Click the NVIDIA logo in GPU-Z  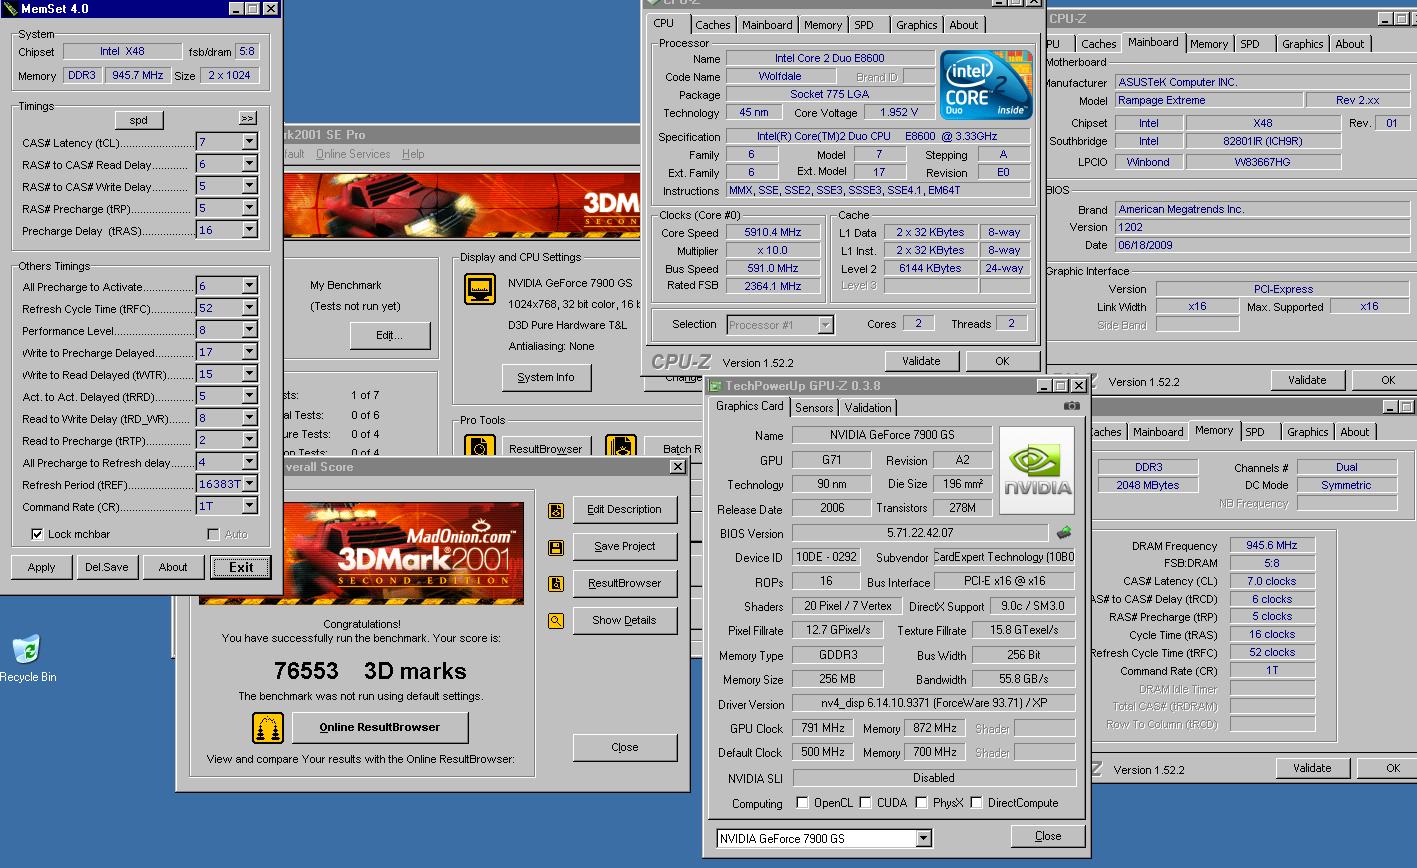(1037, 471)
